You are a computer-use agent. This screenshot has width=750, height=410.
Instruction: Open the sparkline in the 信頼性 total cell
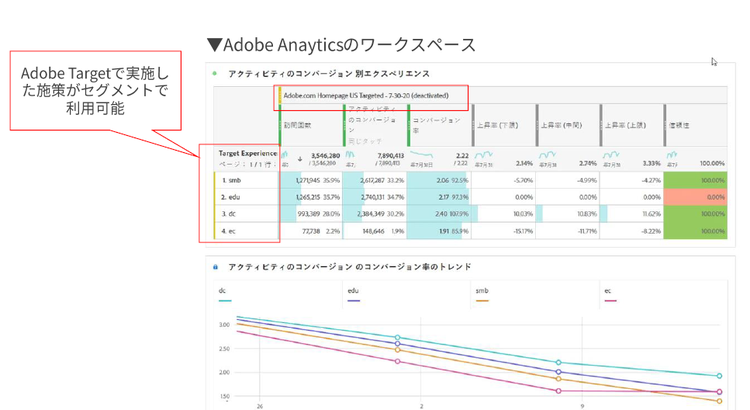672,155
